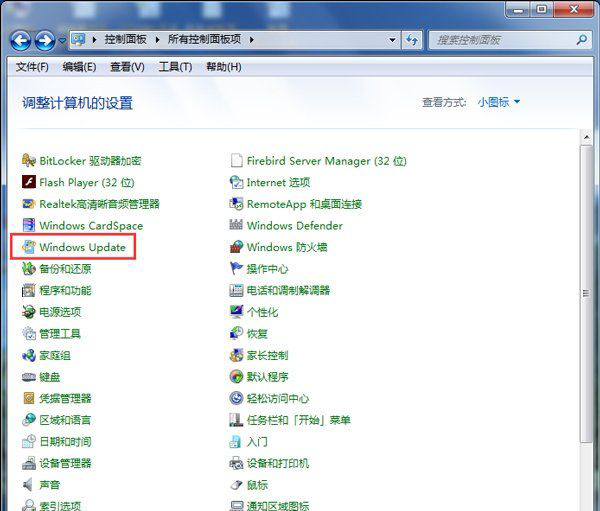Viewport: 600px width, 511px height.
Task: Open the 轻松访问中心 link
Action: coord(278,398)
